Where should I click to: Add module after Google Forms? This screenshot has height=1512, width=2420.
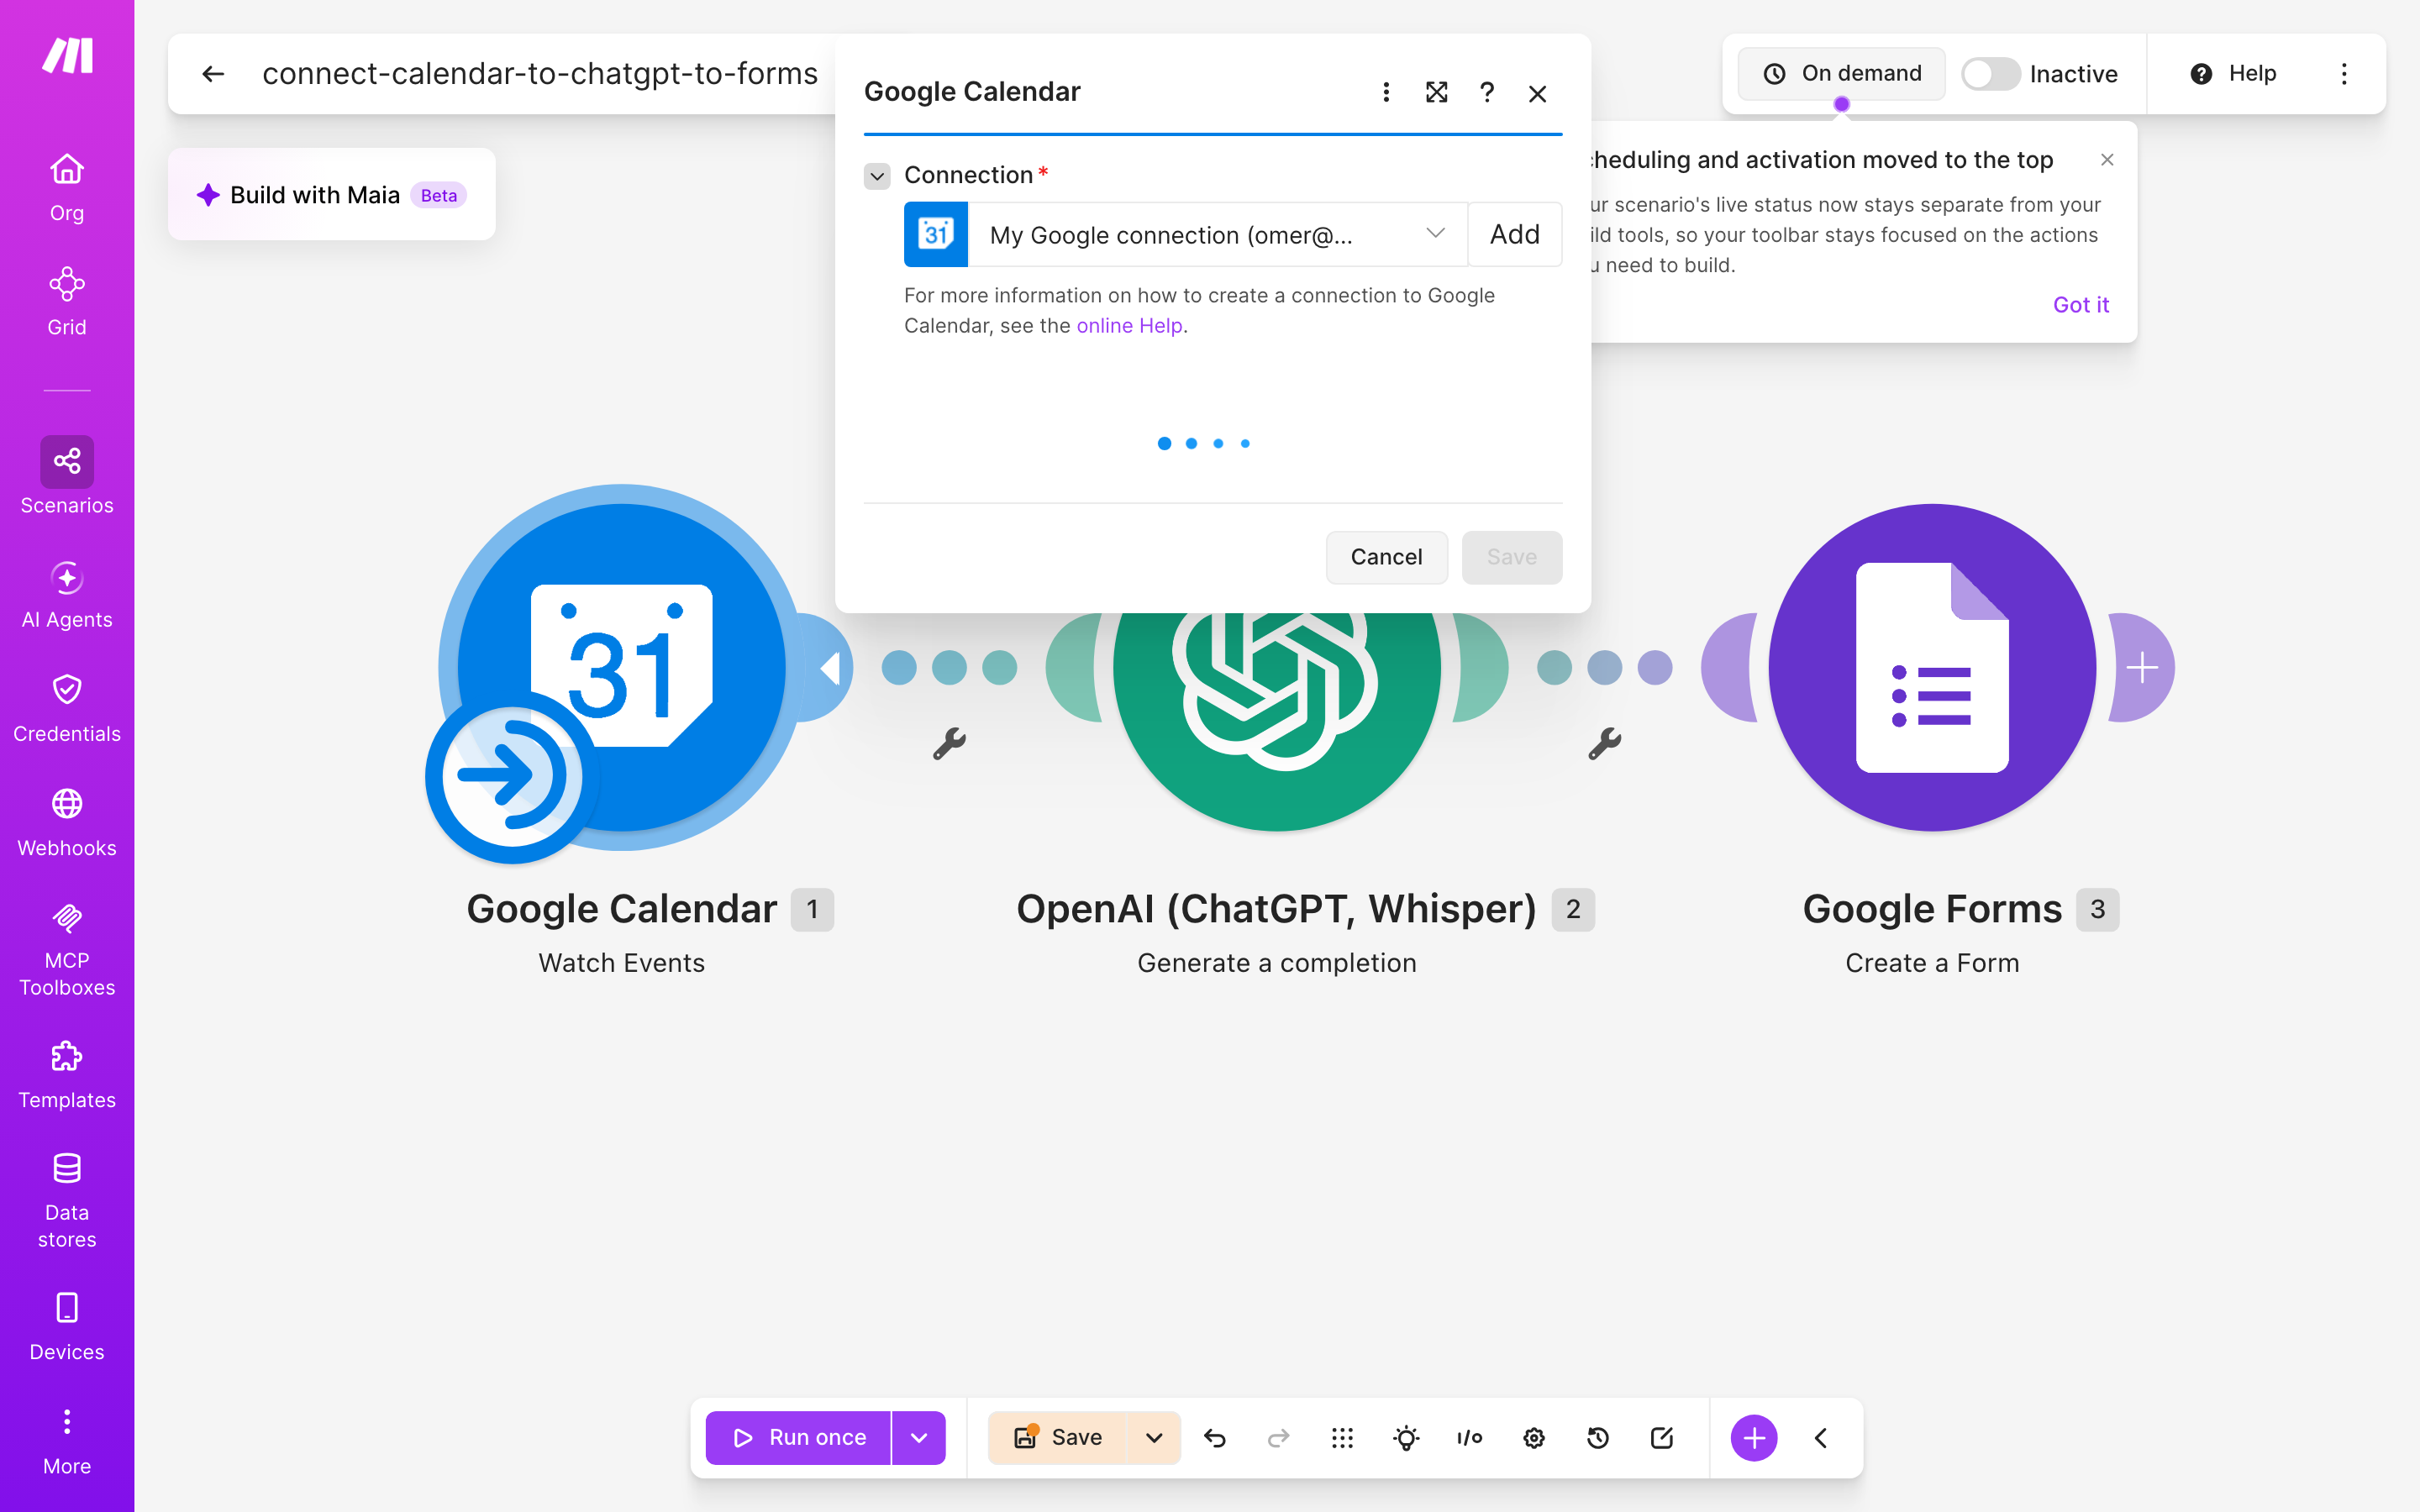2142,668
